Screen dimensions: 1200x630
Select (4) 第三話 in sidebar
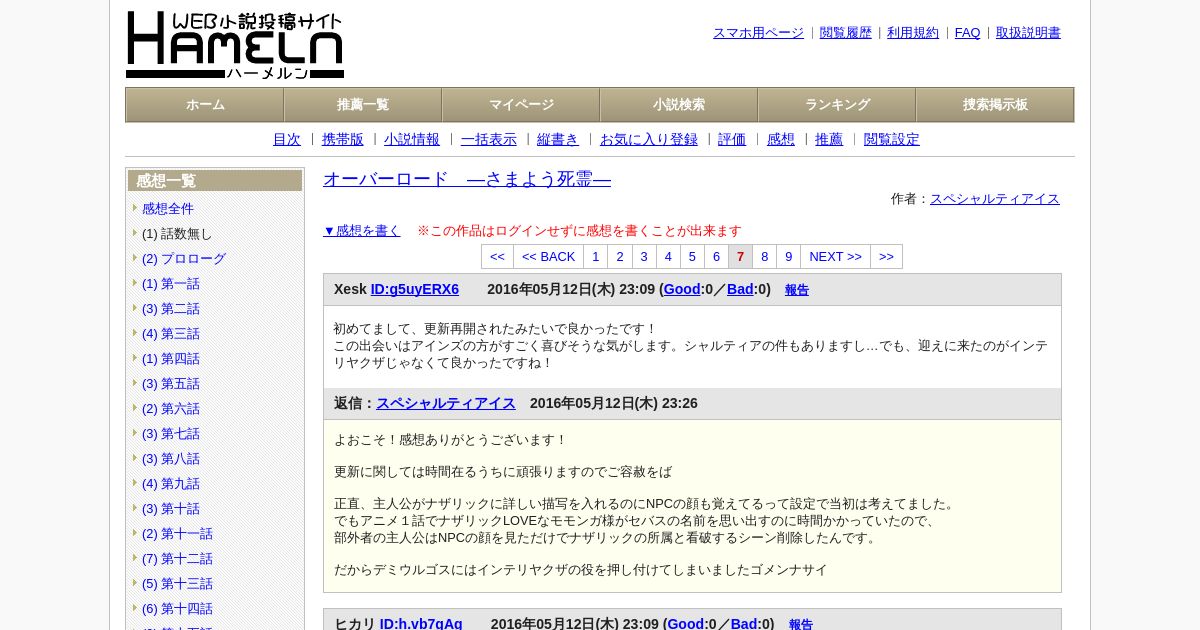tap(171, 334)
